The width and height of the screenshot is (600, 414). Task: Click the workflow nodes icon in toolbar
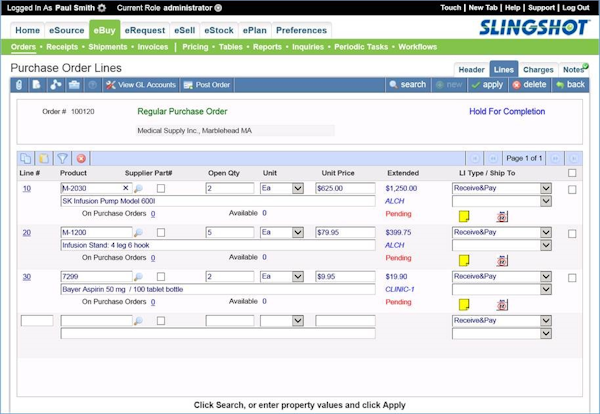(x=55, y=85)
